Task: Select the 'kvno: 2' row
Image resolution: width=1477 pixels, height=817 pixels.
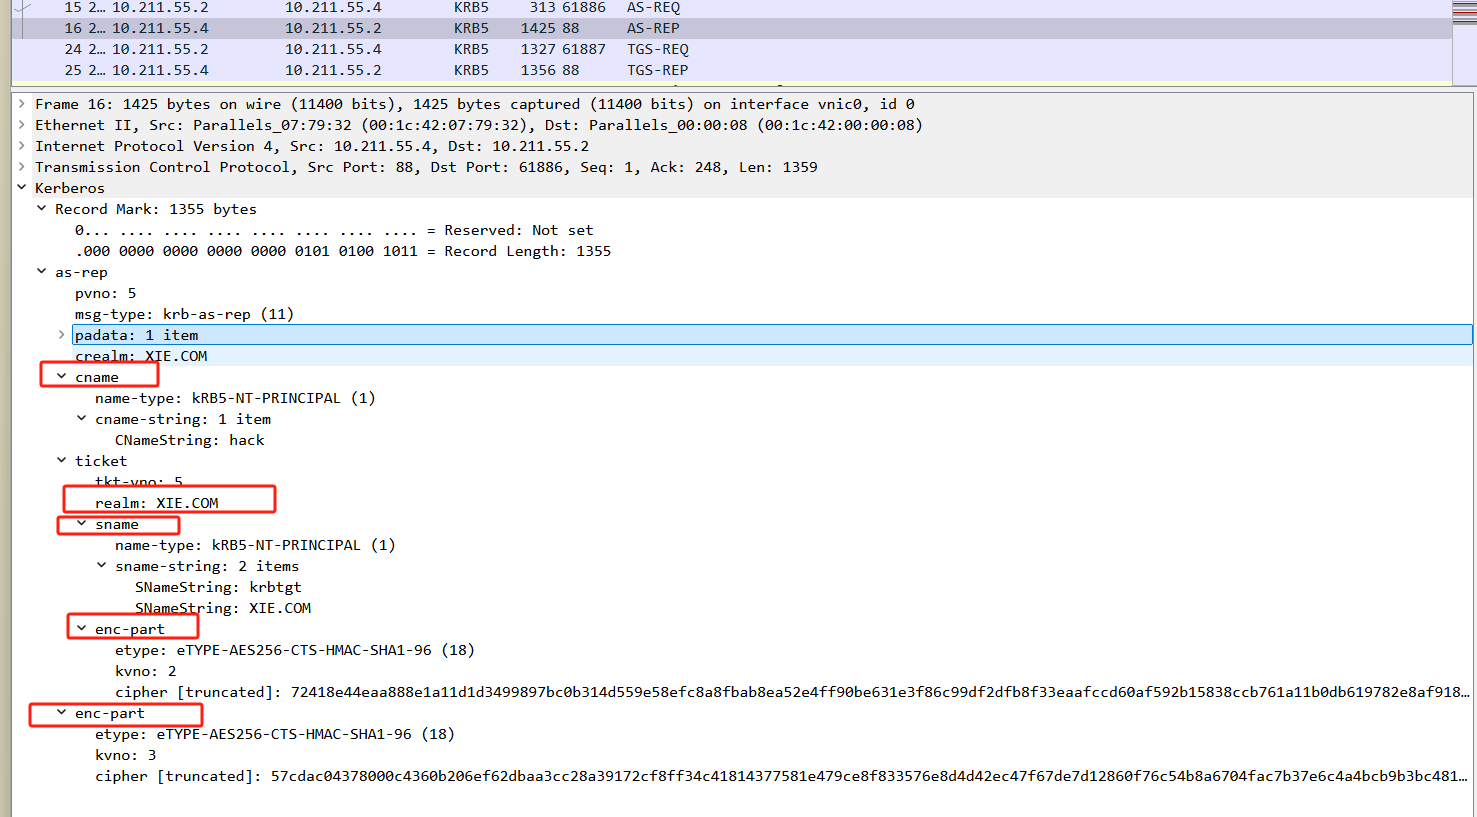Action: click(x=146, y=671)
